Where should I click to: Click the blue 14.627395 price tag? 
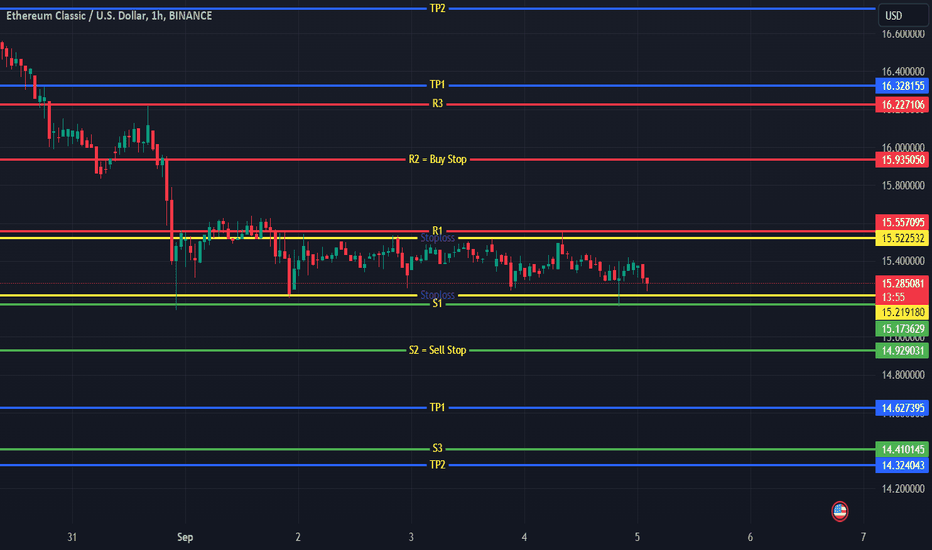(x=902, y=408)
